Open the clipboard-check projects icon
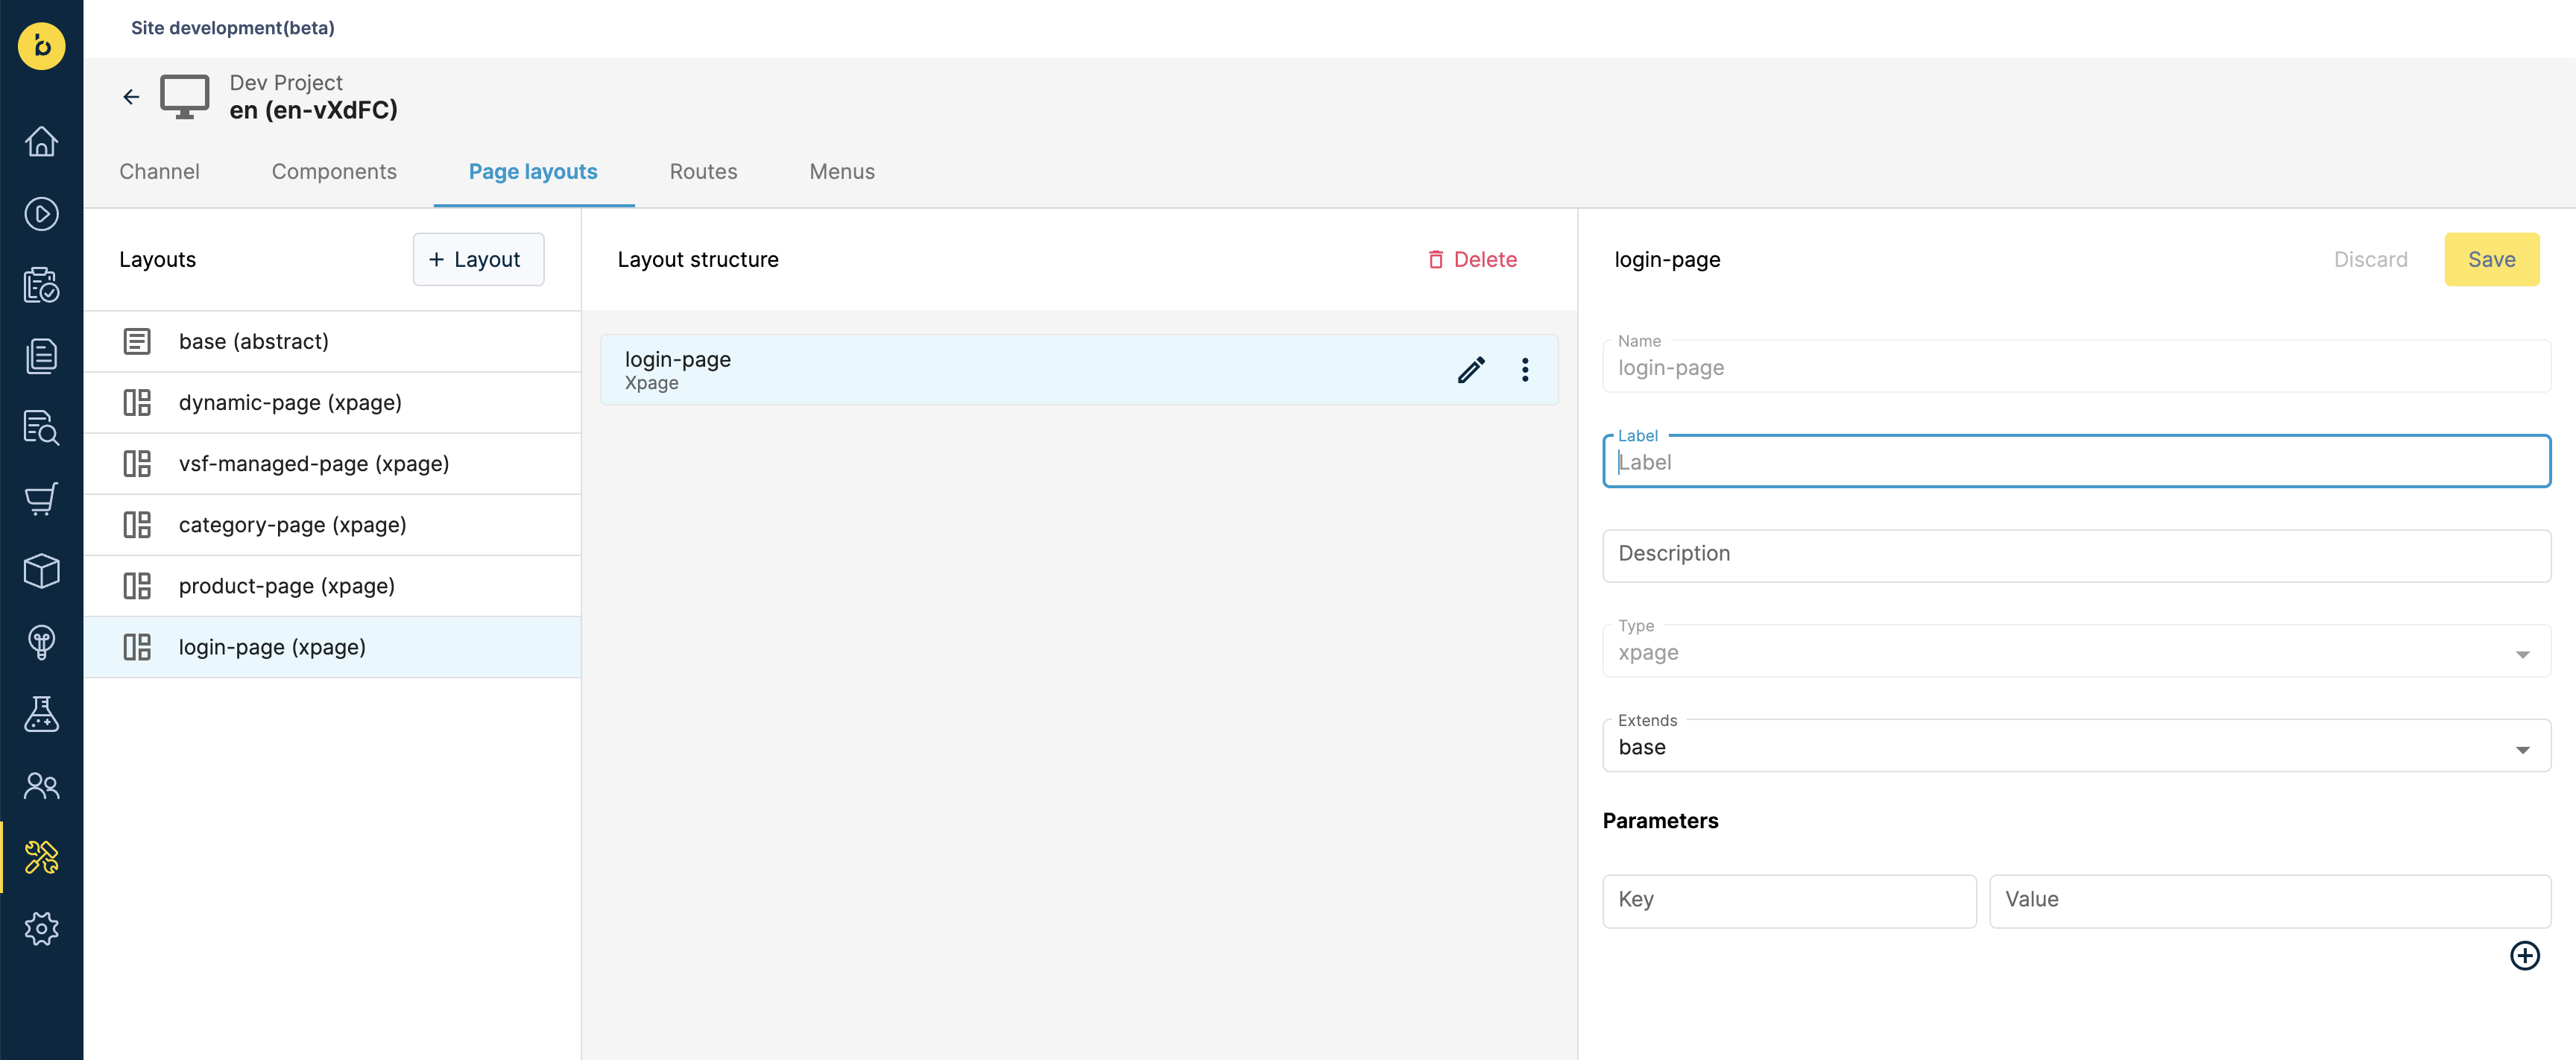Viewport: 2576px width, 1060px height. click(41, 285)
